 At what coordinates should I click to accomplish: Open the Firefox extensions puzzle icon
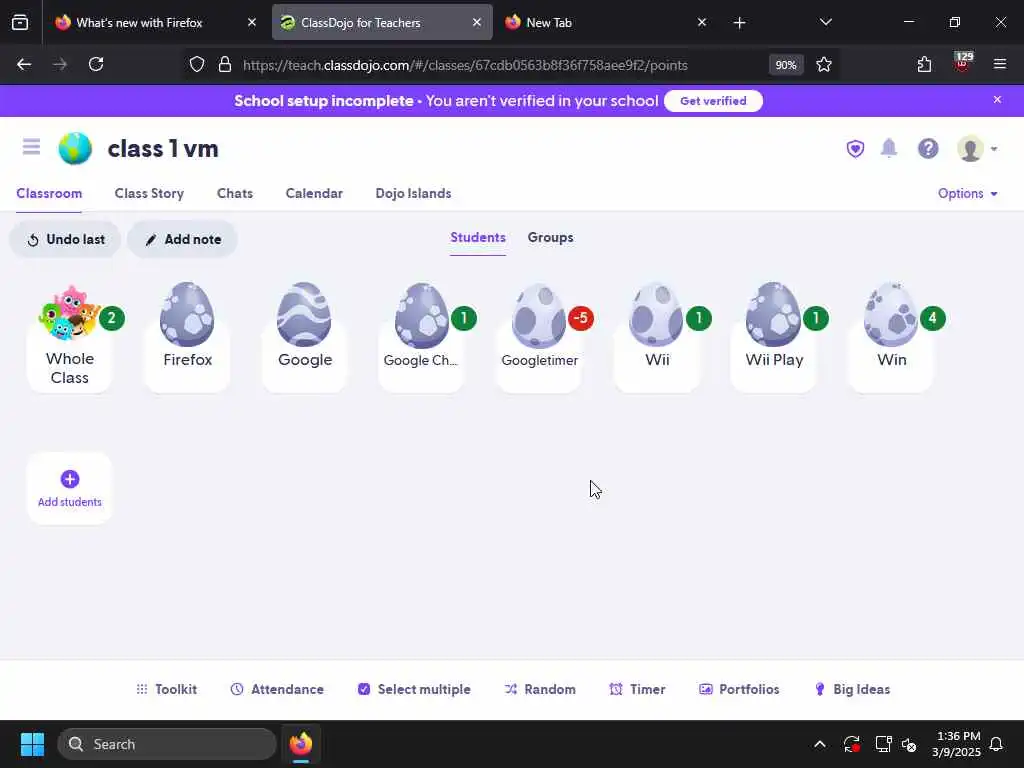pyautogui.click(x=924, y=65)
